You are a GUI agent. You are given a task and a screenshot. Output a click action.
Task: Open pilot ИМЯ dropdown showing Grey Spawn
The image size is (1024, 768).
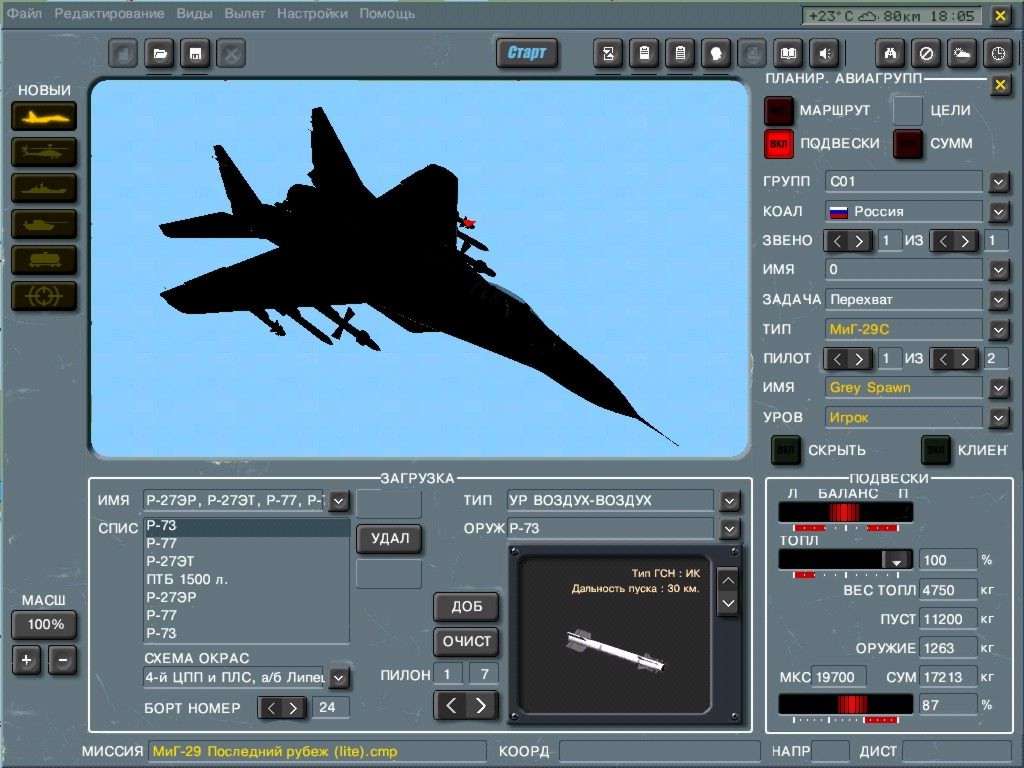999,389
